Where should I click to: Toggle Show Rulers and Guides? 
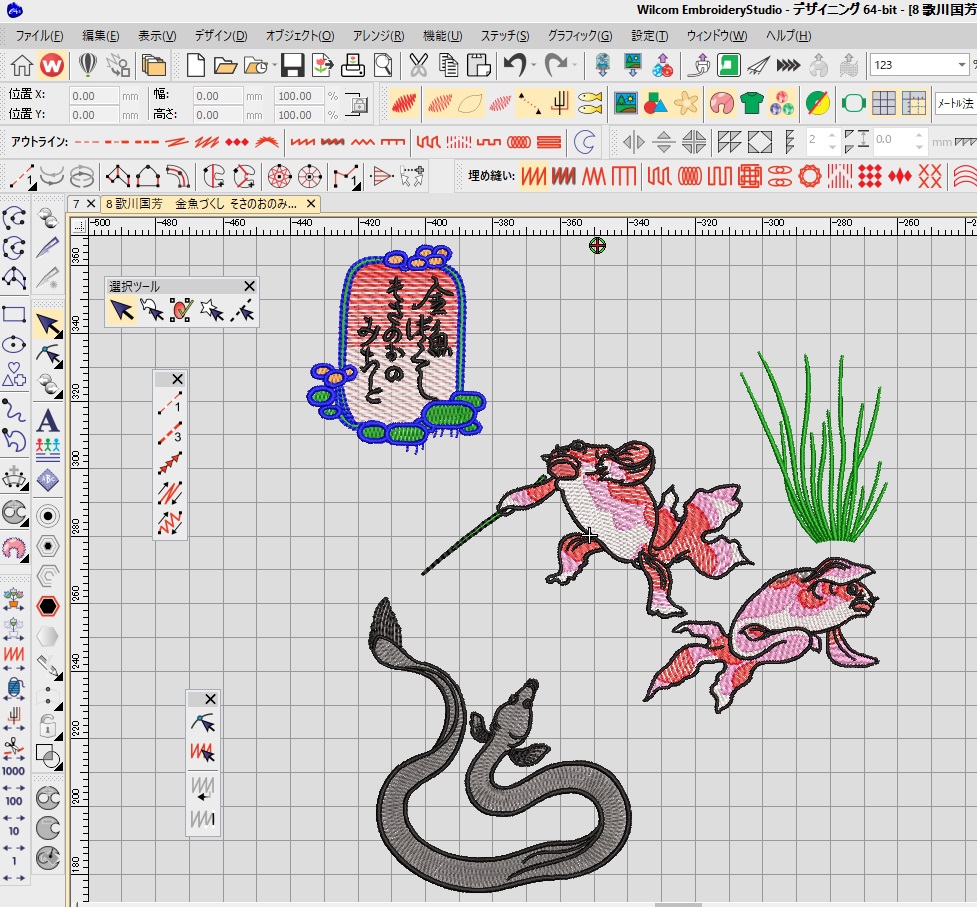point(913,103)
